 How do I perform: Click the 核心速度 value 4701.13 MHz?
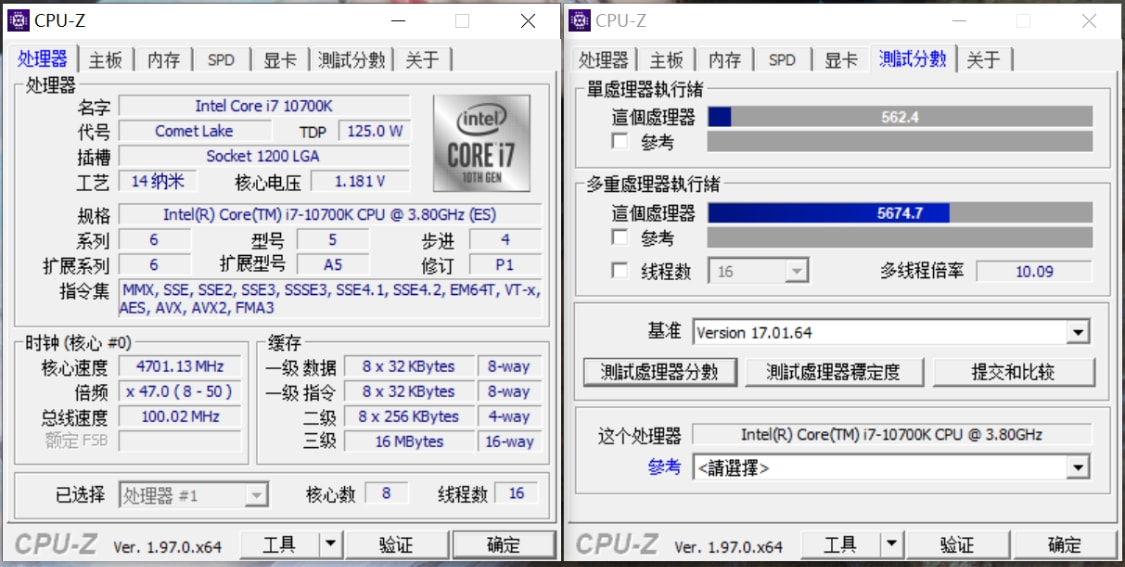tap(180, 367)
